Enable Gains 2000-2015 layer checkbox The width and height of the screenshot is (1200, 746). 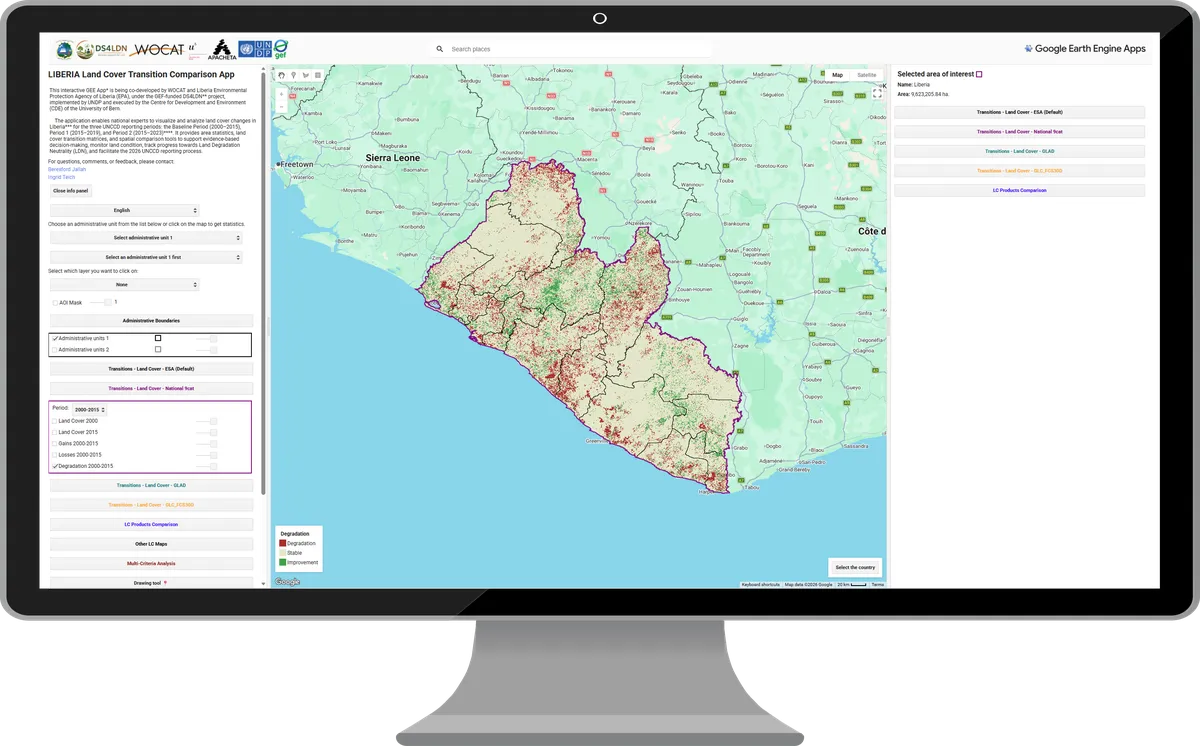coord(55,443)
